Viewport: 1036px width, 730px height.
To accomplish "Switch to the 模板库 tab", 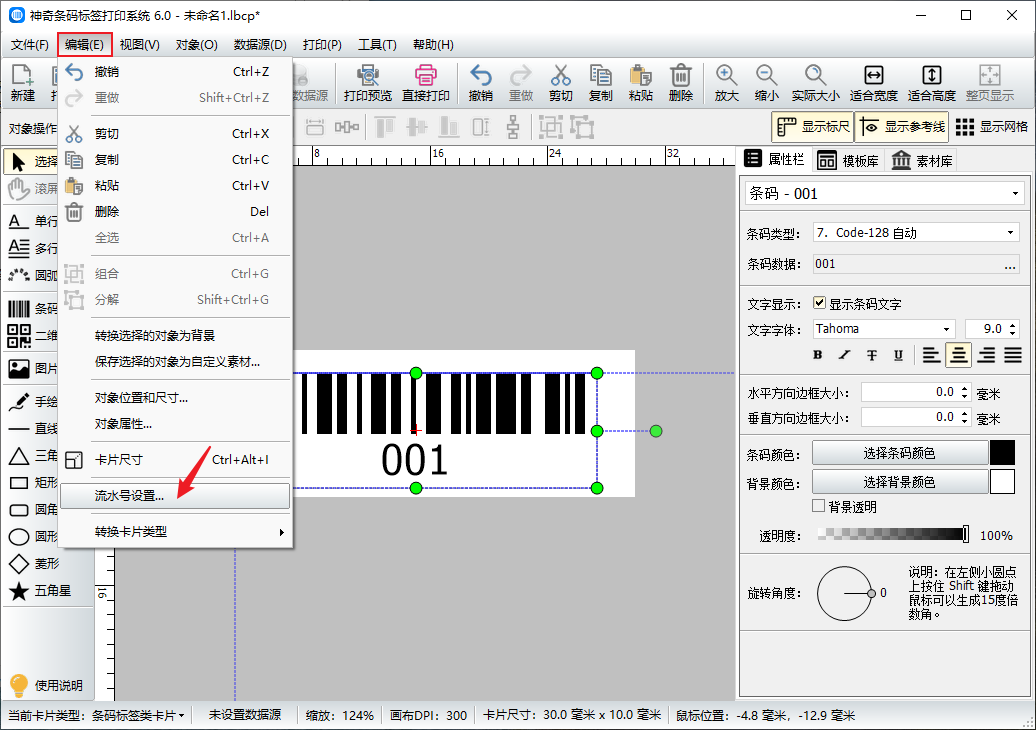I will point(848,161).
